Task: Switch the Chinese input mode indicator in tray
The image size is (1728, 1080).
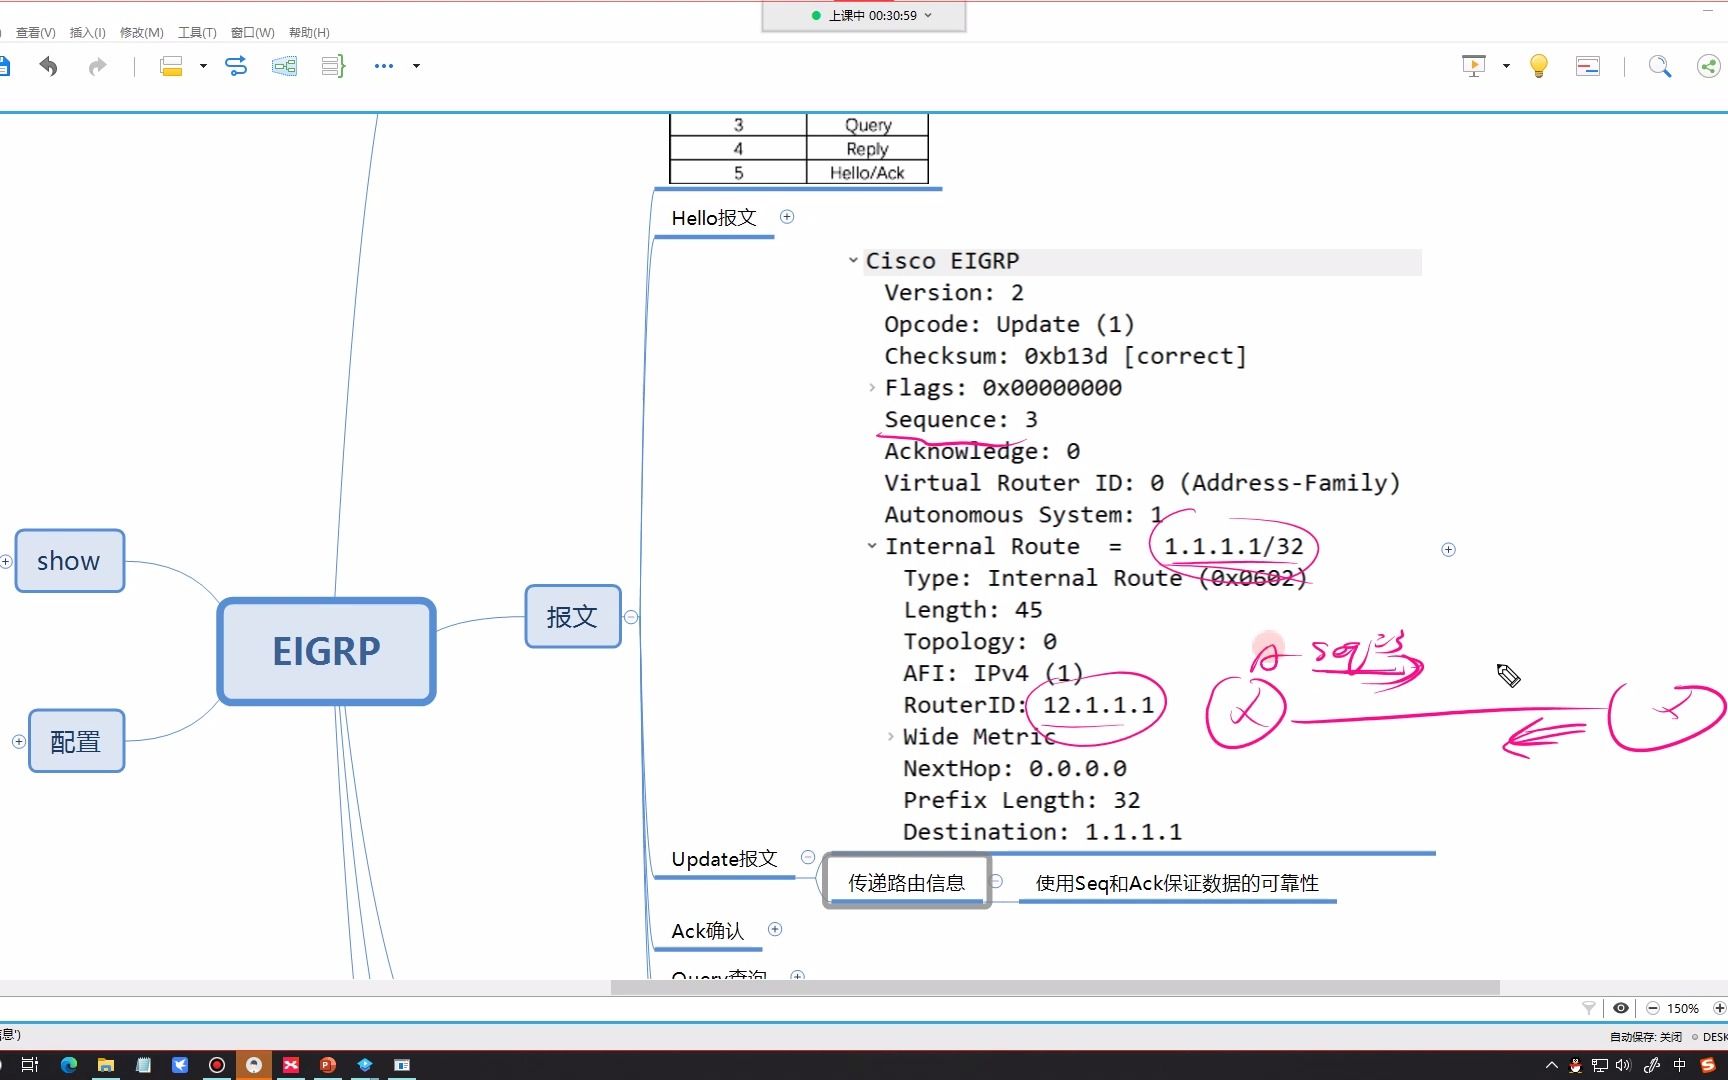Action: tap(1680, 1065)
